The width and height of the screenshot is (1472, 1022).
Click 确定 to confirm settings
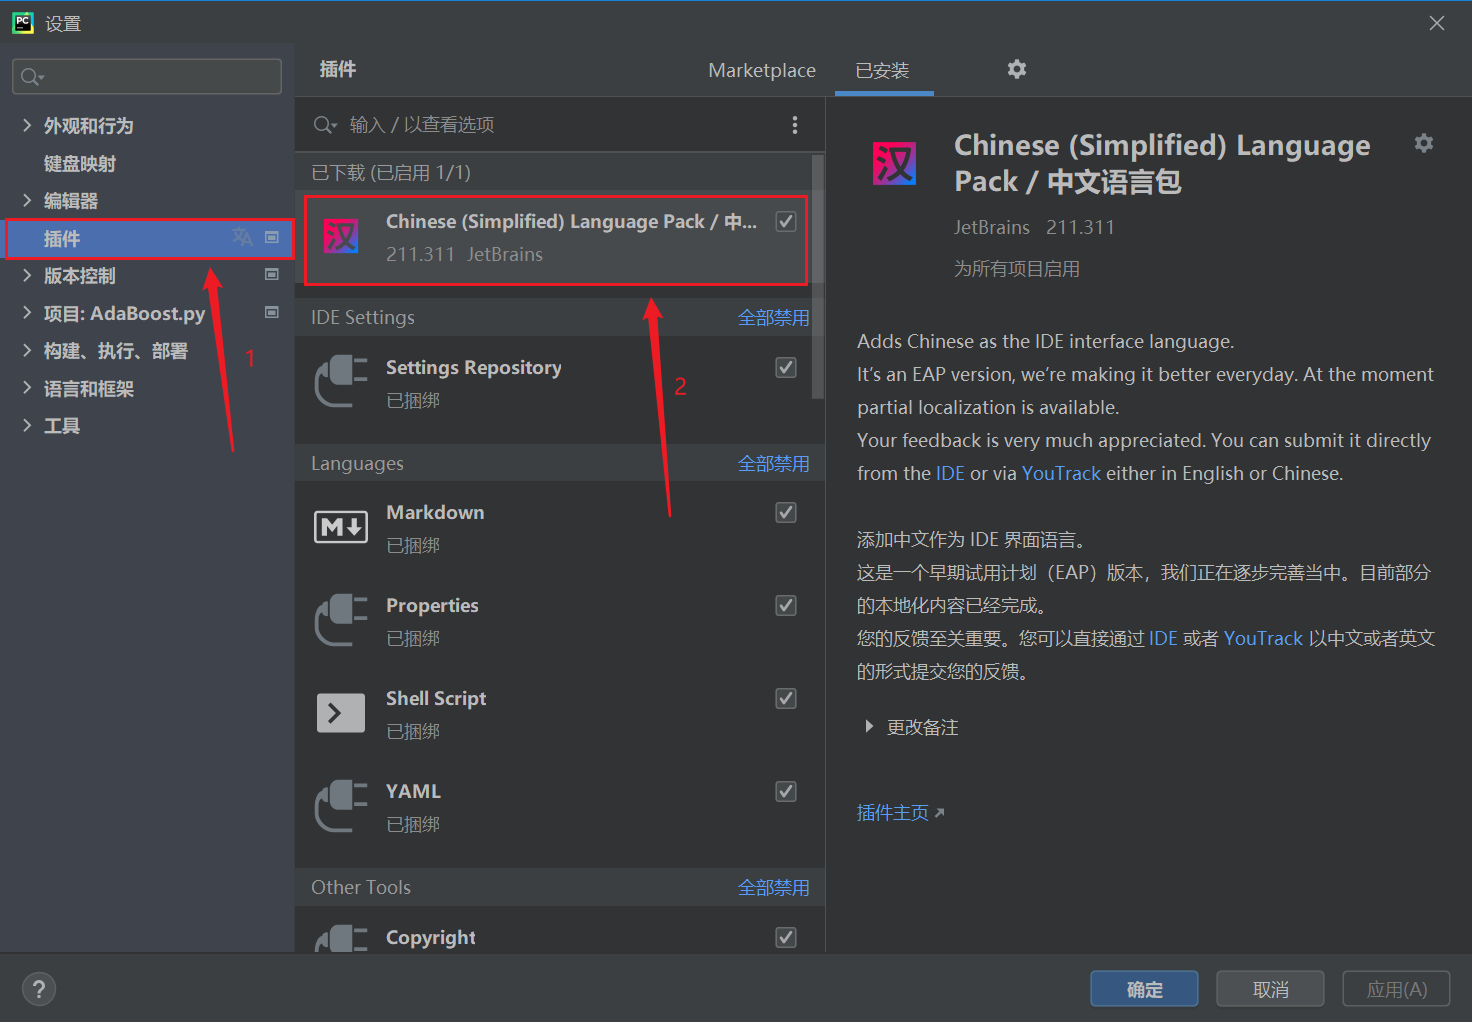(1145, 989)
